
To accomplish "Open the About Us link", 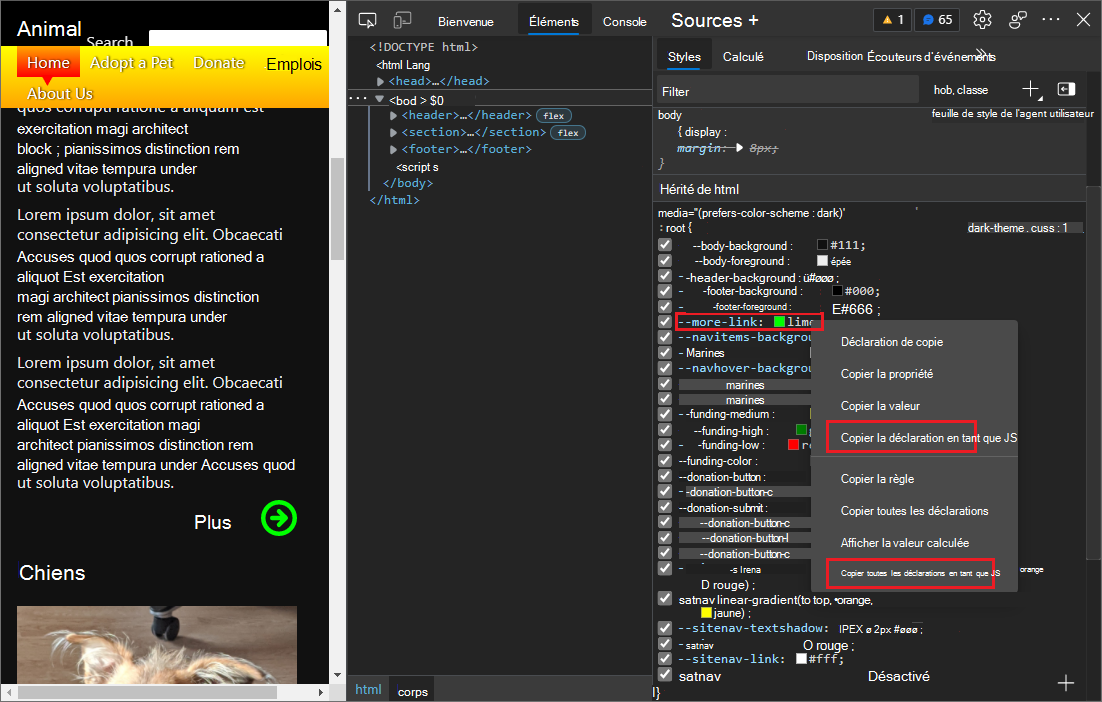I will (60, 93).
